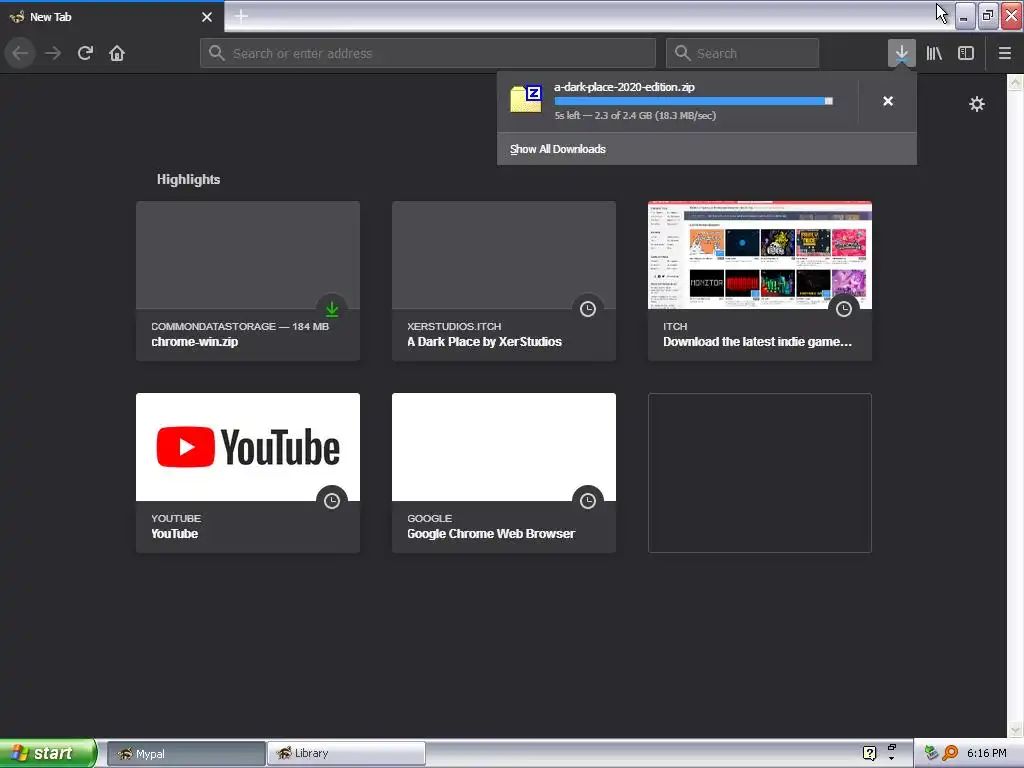Click the magnifier icon in Search box
Image resolution: width=1024 pixels, height=768 pixels.
coord(682,53)
